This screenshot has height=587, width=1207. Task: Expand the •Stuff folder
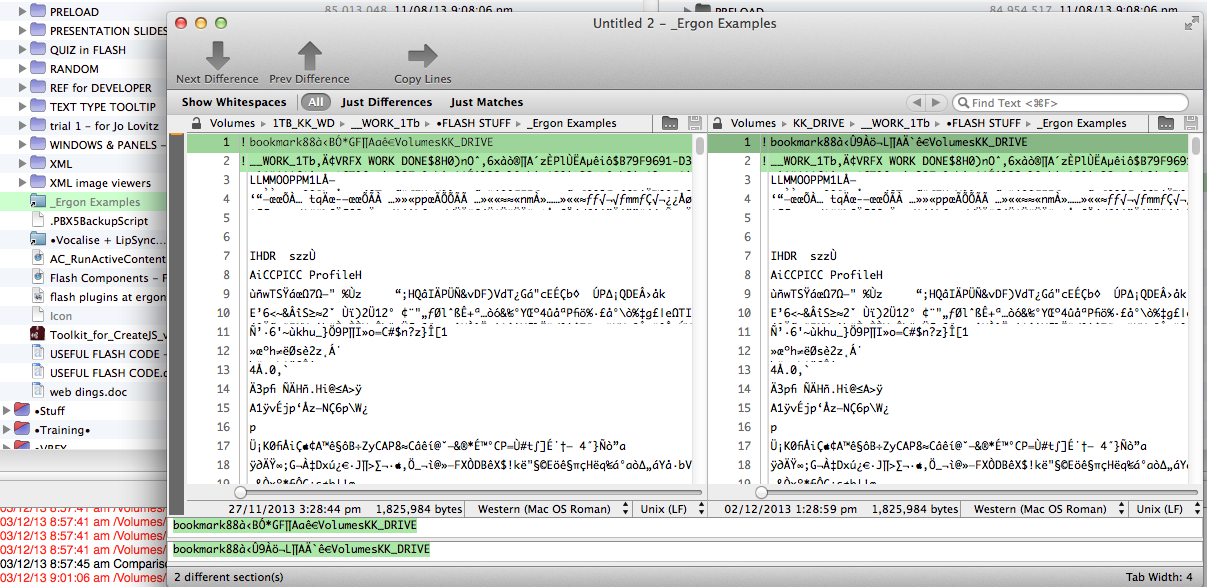[8, 411]
